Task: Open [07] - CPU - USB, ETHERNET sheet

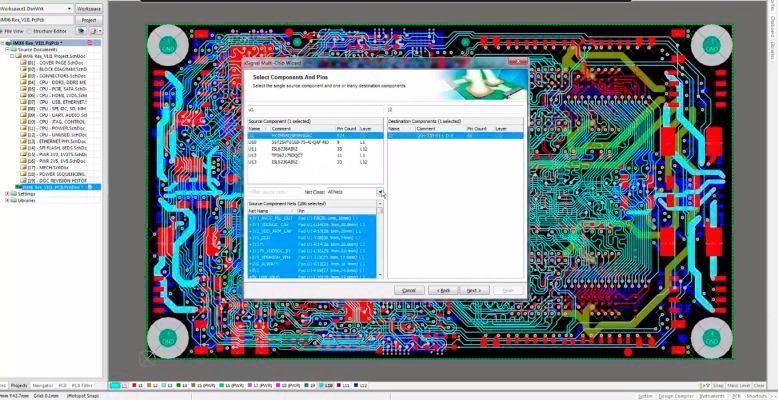Action: tap(53, 102)
